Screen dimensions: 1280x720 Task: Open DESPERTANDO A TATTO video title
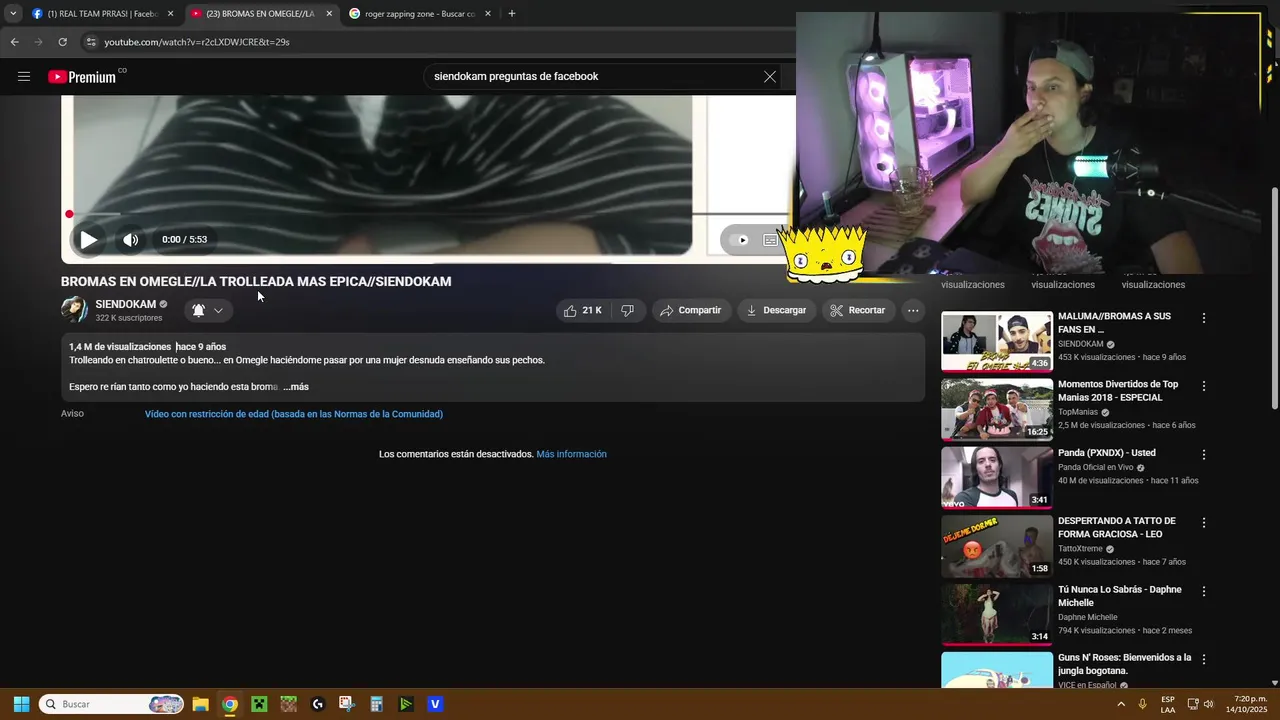[x=1116, y=527]
